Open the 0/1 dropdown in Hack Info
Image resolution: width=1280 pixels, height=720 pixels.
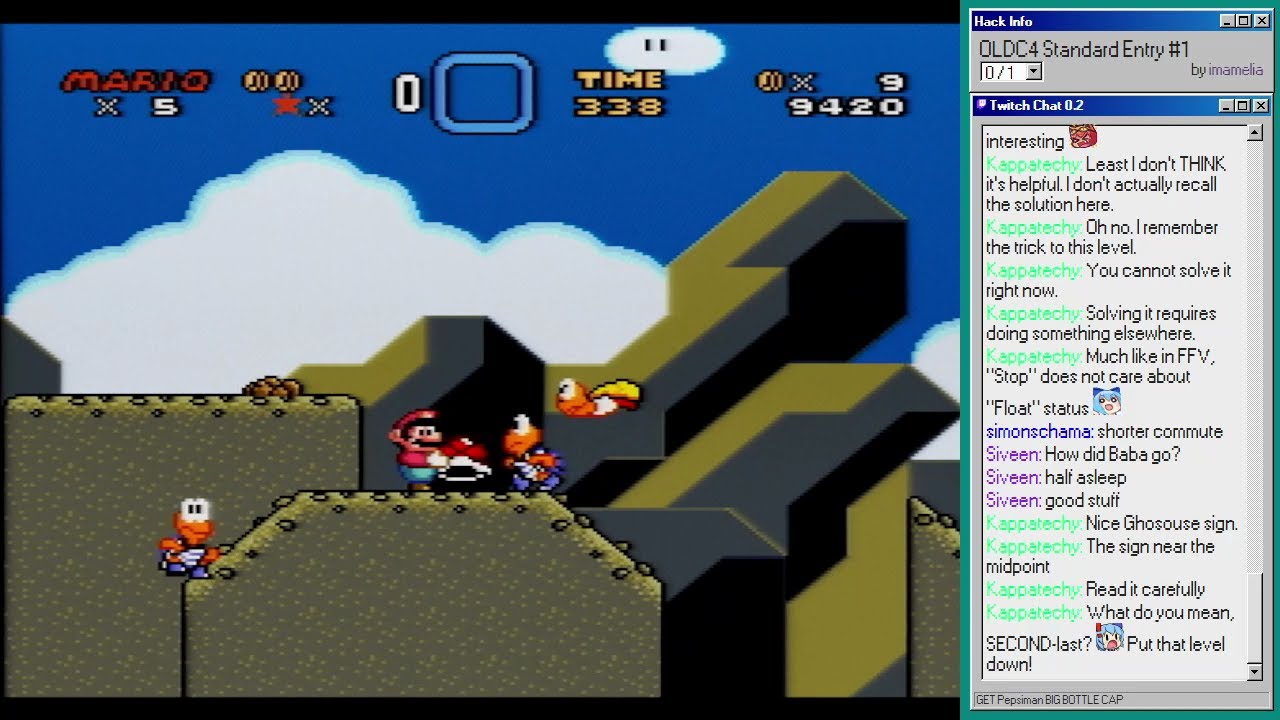(x=1034, y=72)
